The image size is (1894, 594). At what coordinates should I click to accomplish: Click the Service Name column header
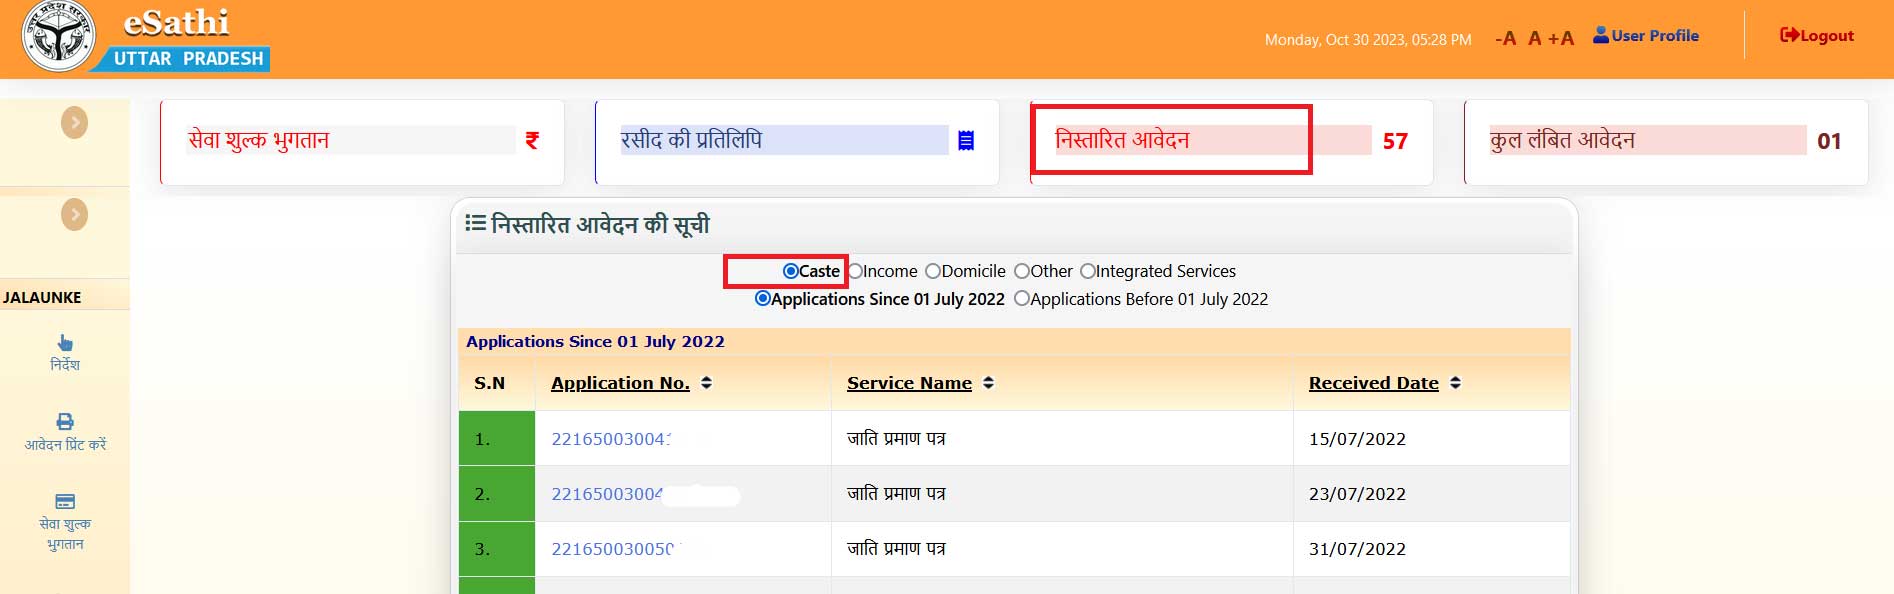click(909, 383)
